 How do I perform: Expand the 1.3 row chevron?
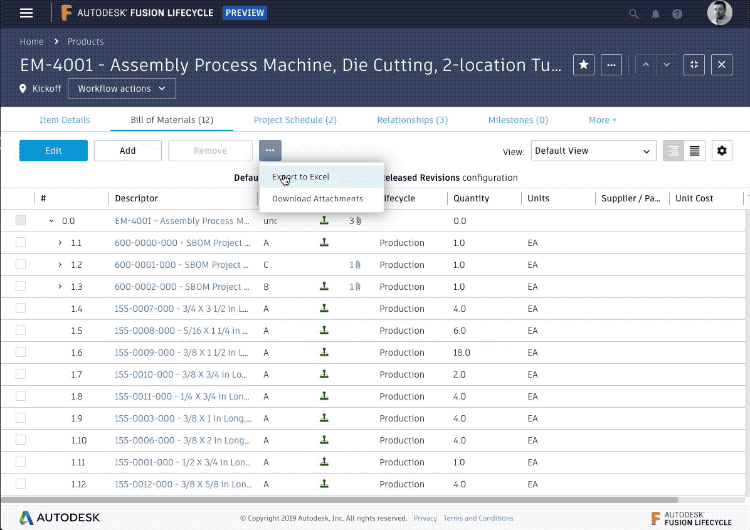point(60,287)
